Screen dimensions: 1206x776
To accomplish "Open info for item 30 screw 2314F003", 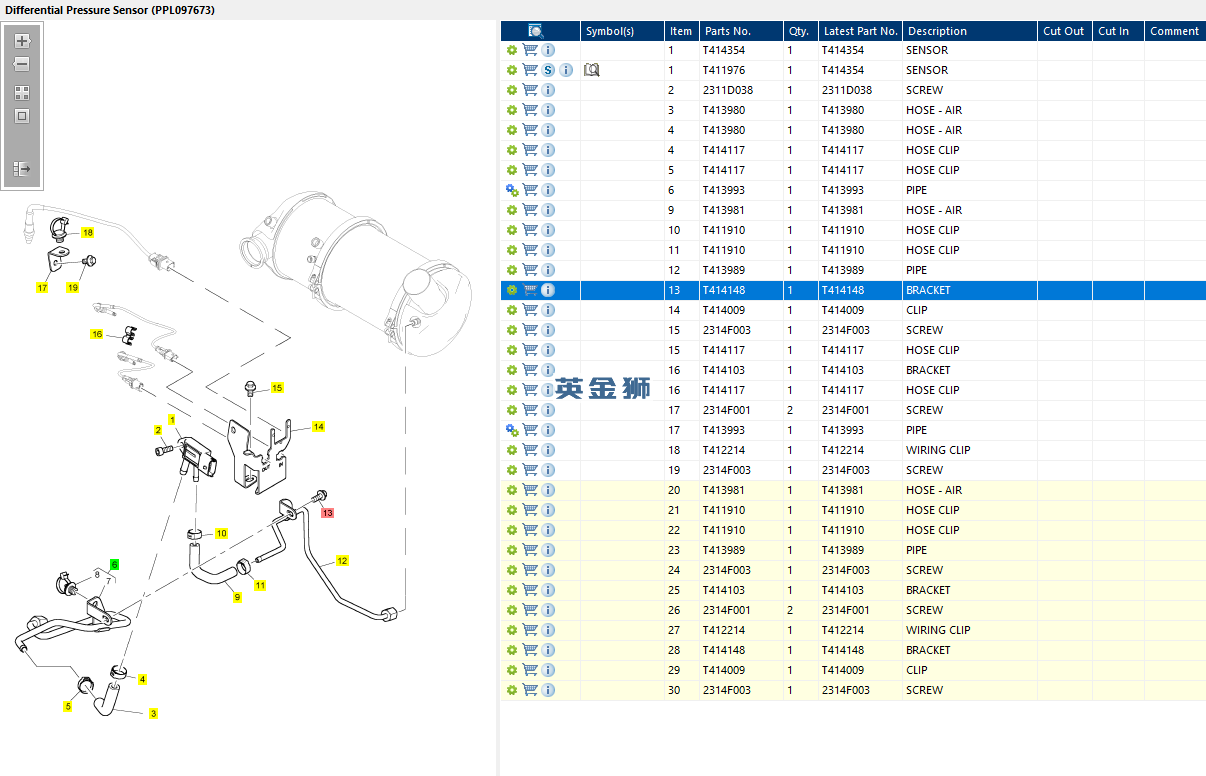I will [x=548, y=690].
